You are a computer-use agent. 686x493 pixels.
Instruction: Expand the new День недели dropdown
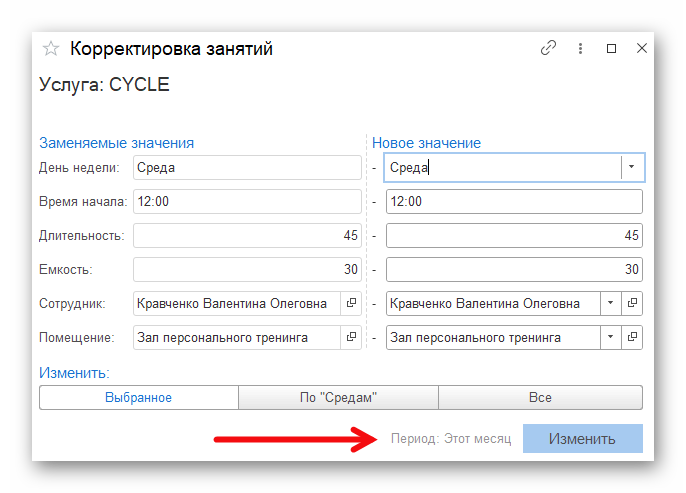(x=632, y=167)
